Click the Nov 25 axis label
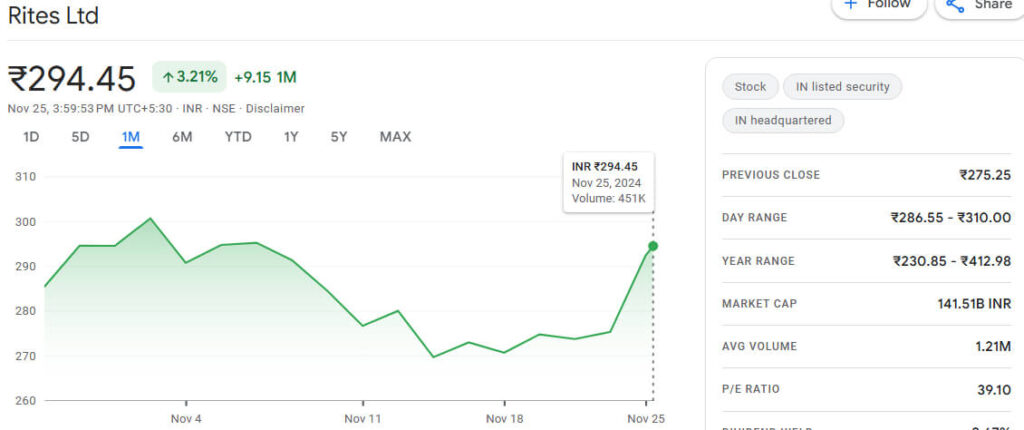 tap(646, 419)
